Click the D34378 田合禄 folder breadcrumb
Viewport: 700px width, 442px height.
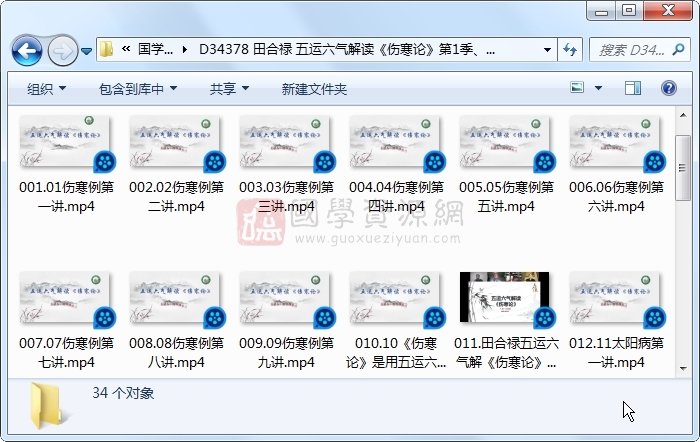[x=347, y=49]
